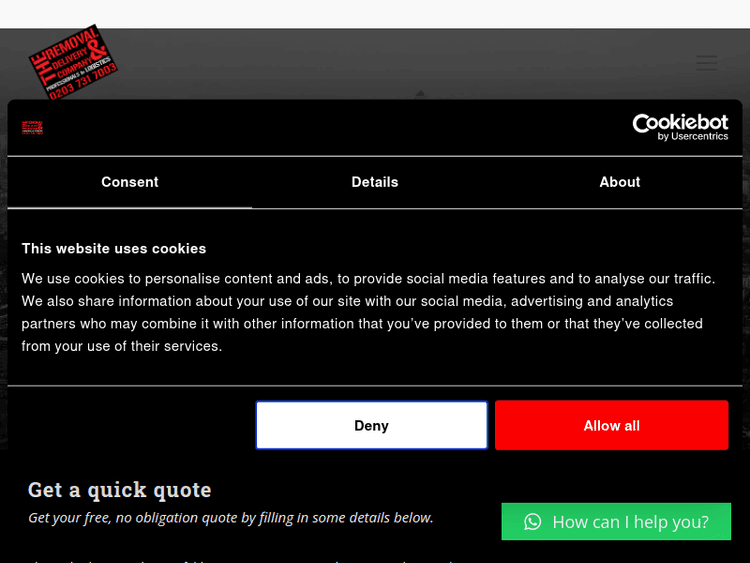Open the Details tab
The width and height of the screenshot is (750, 563).
tap(375, 182)
